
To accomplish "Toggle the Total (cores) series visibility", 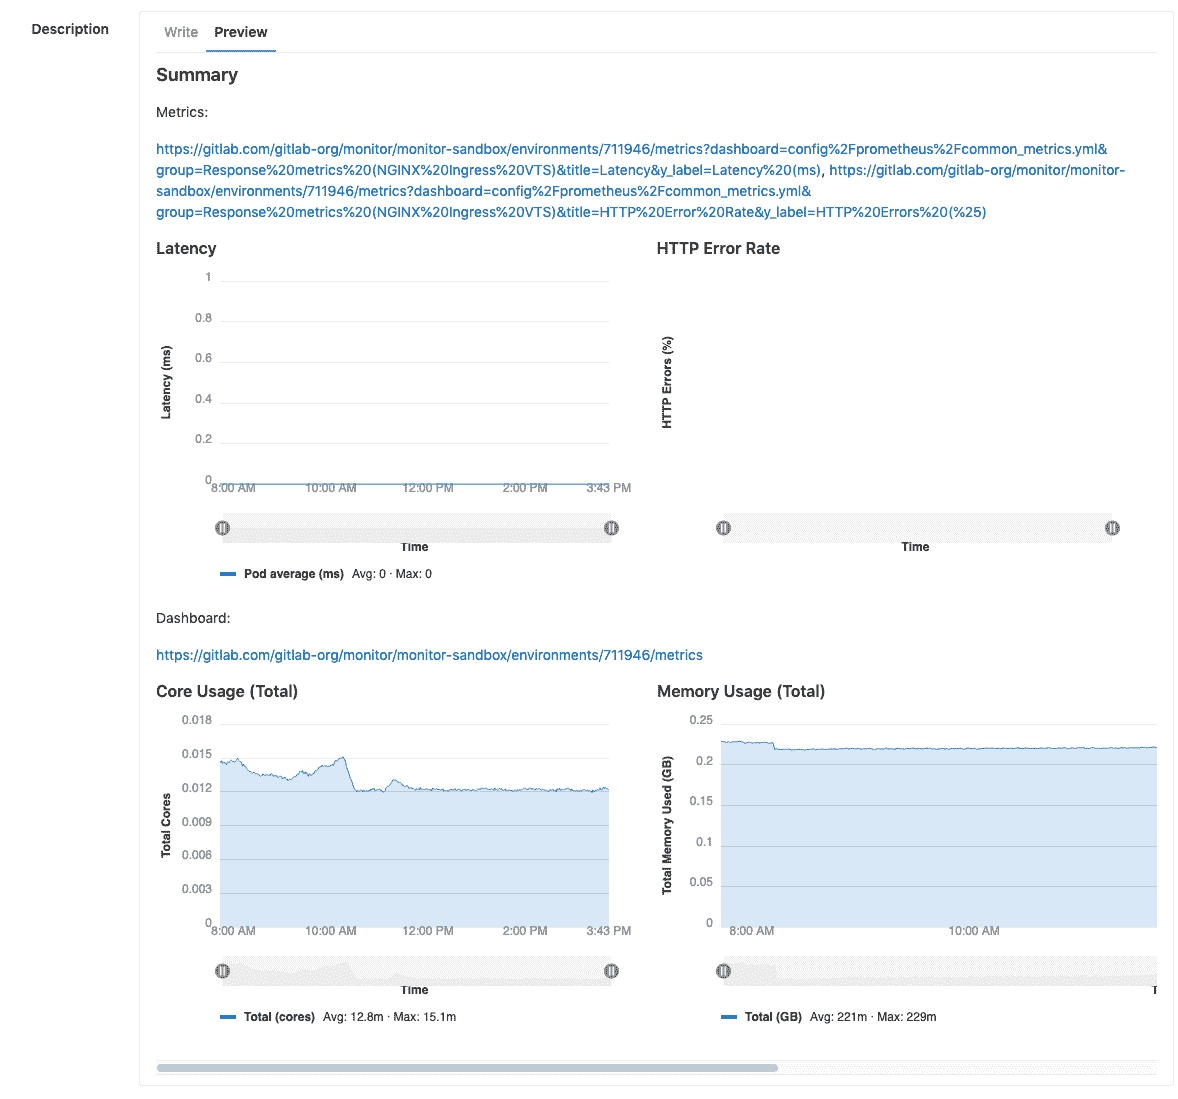I will pyautogui.click(x=281, y=1016).
